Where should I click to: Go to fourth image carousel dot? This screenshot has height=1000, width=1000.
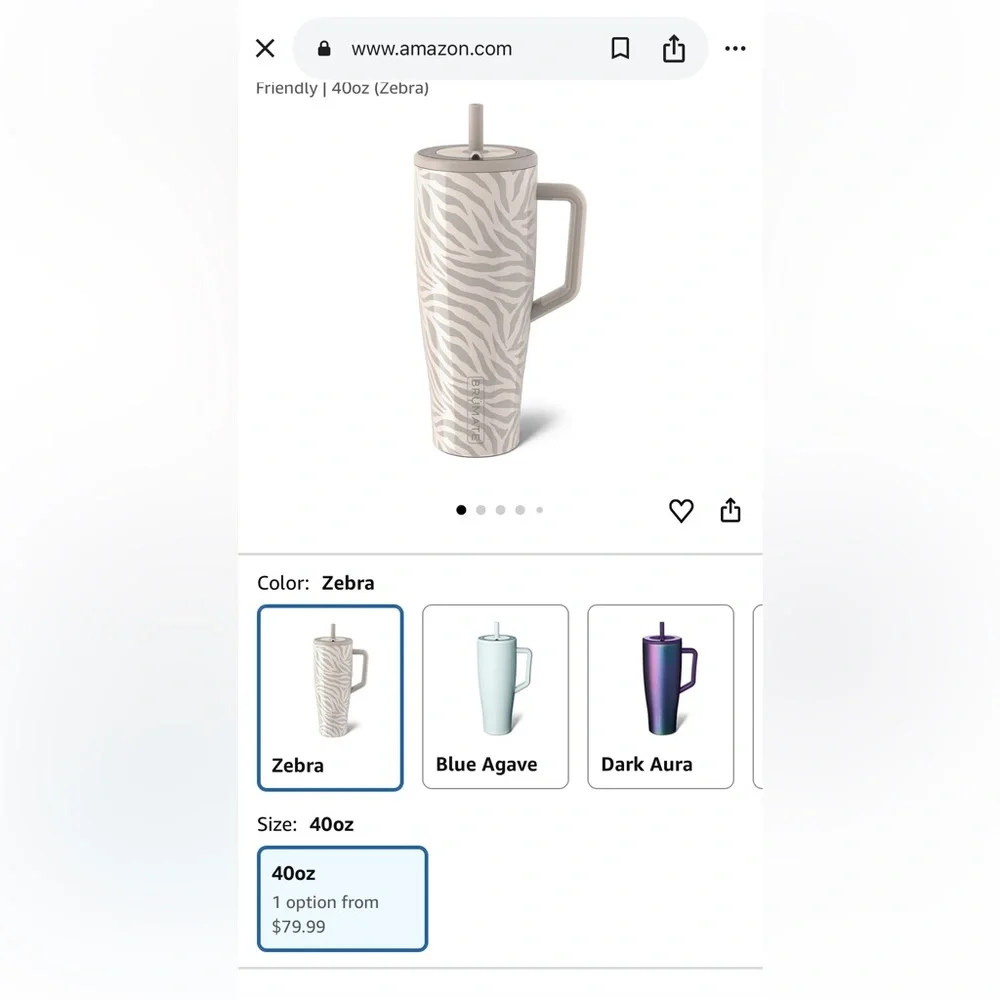pyautogui.click(x=520, y=510)
